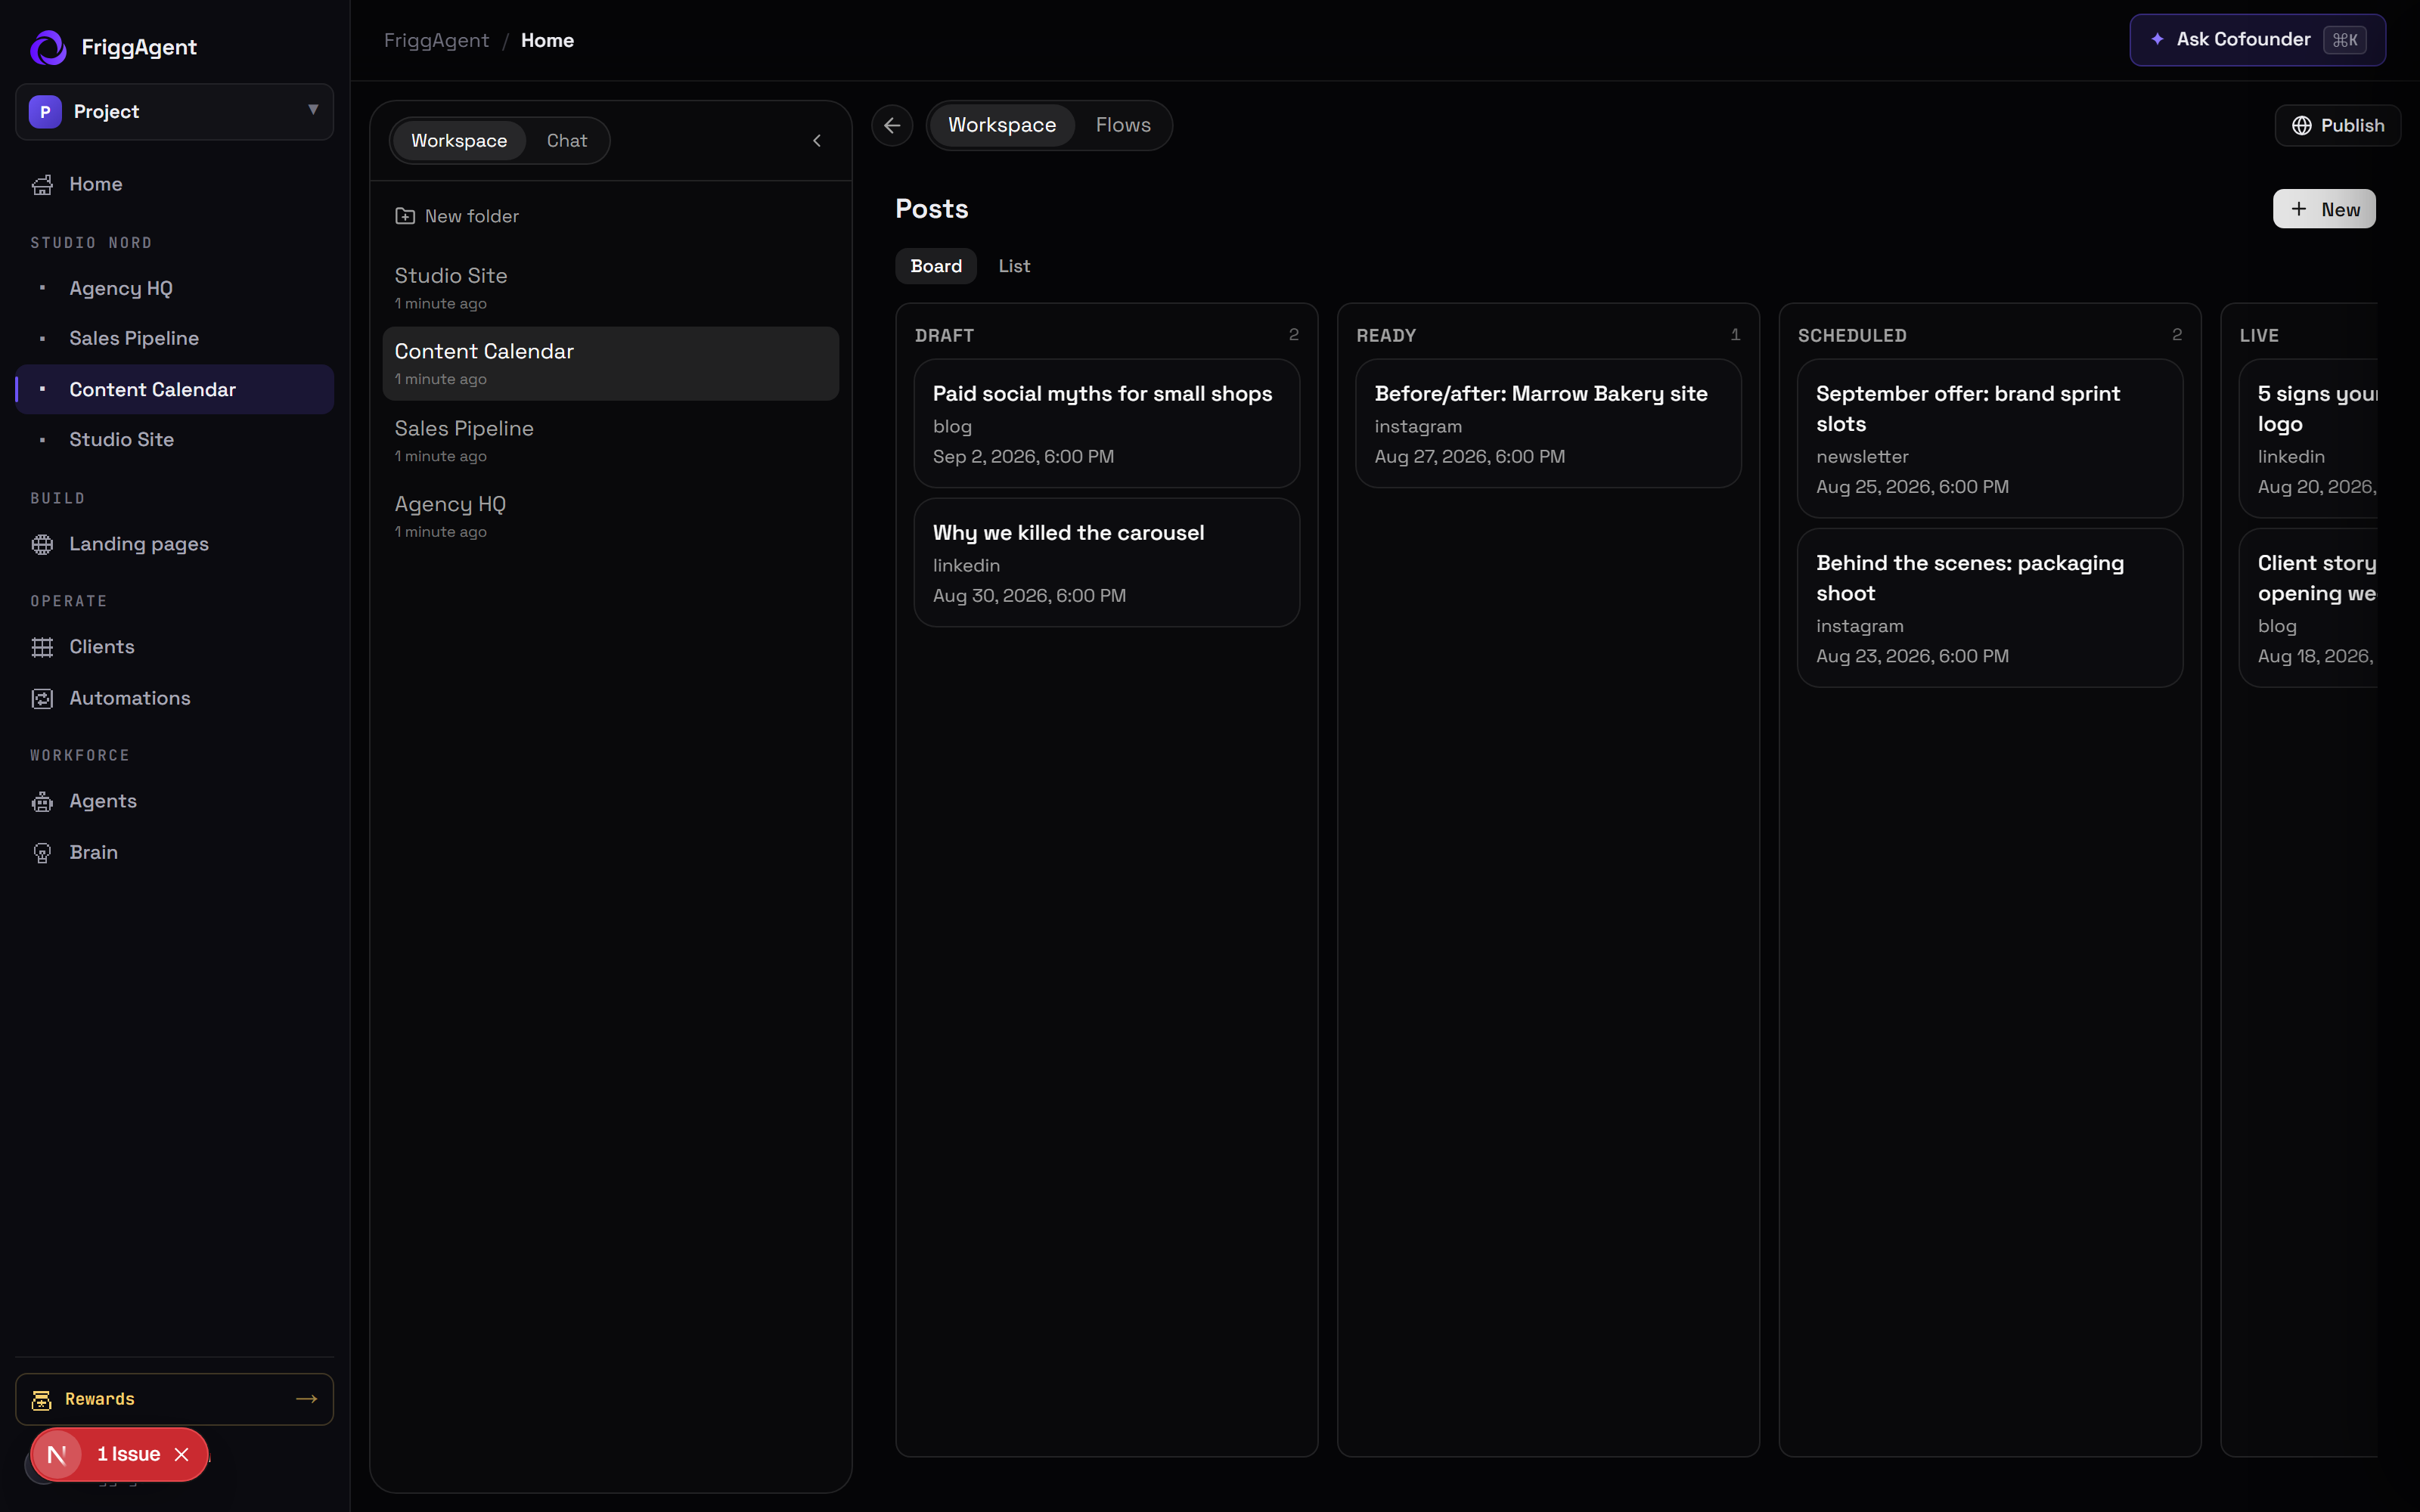
Task: Click the sparkle icon in Ask Cofounder
Action: pyautogui.click(x=2157, y=40)
